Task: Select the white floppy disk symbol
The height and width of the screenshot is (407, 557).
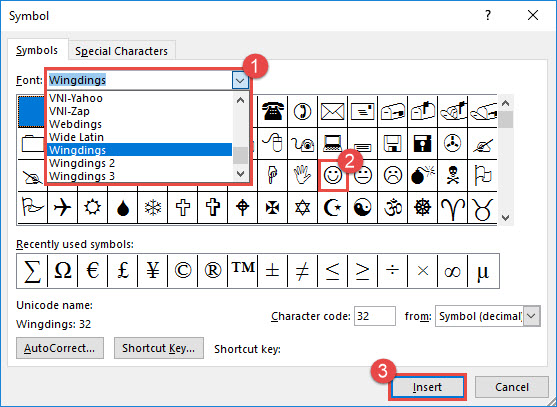Action: click(393, 143)
